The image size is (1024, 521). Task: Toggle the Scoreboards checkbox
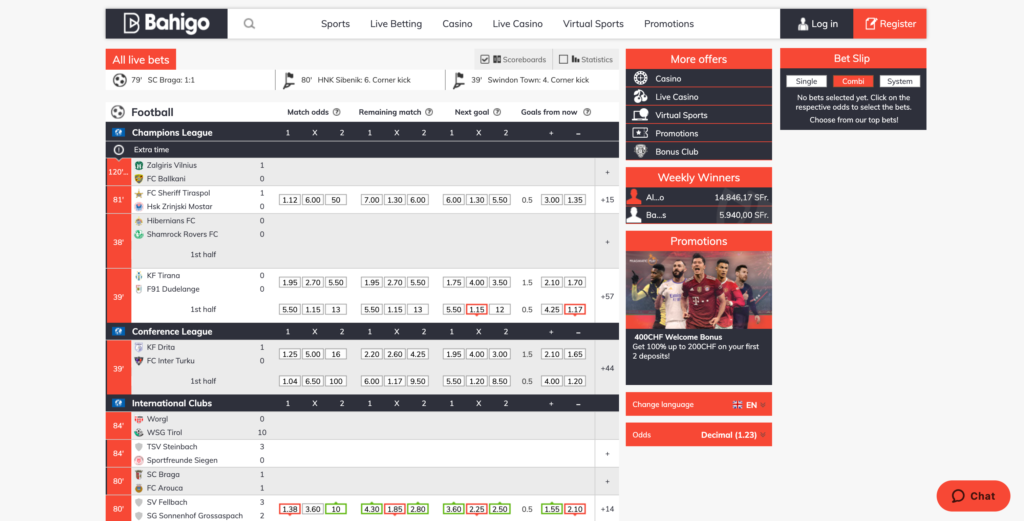tap(485, 59)
